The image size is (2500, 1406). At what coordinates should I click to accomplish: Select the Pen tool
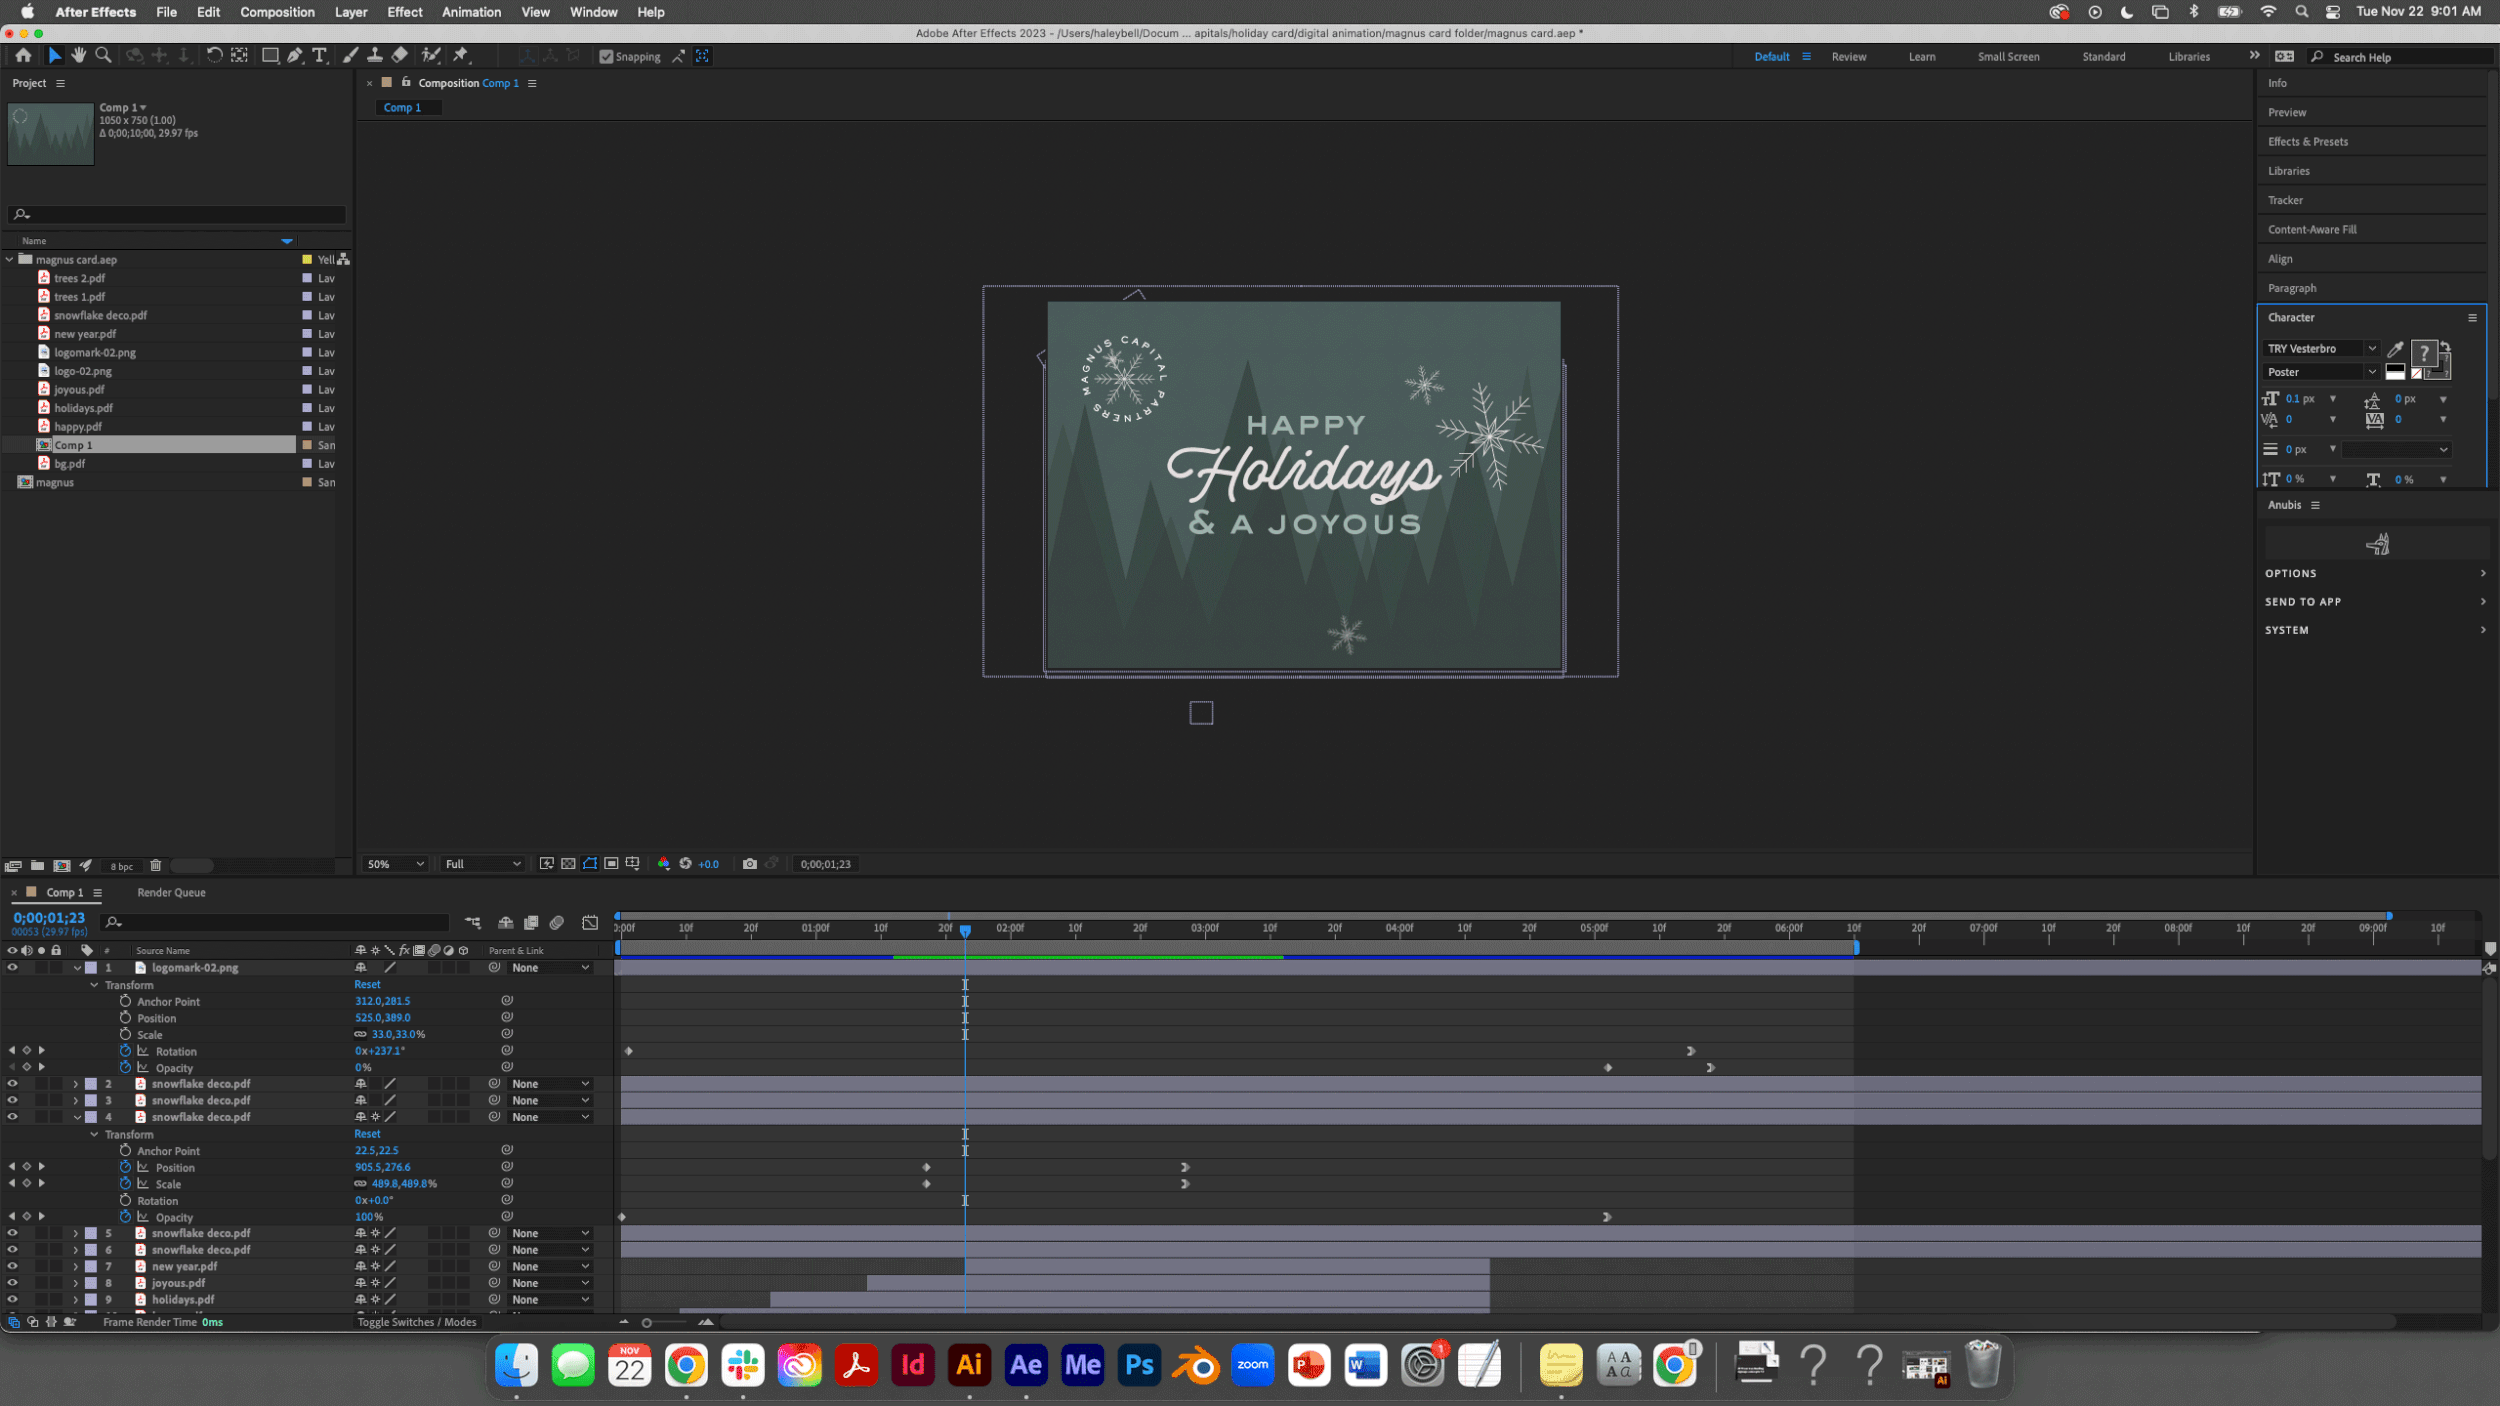tap(295, 56)
